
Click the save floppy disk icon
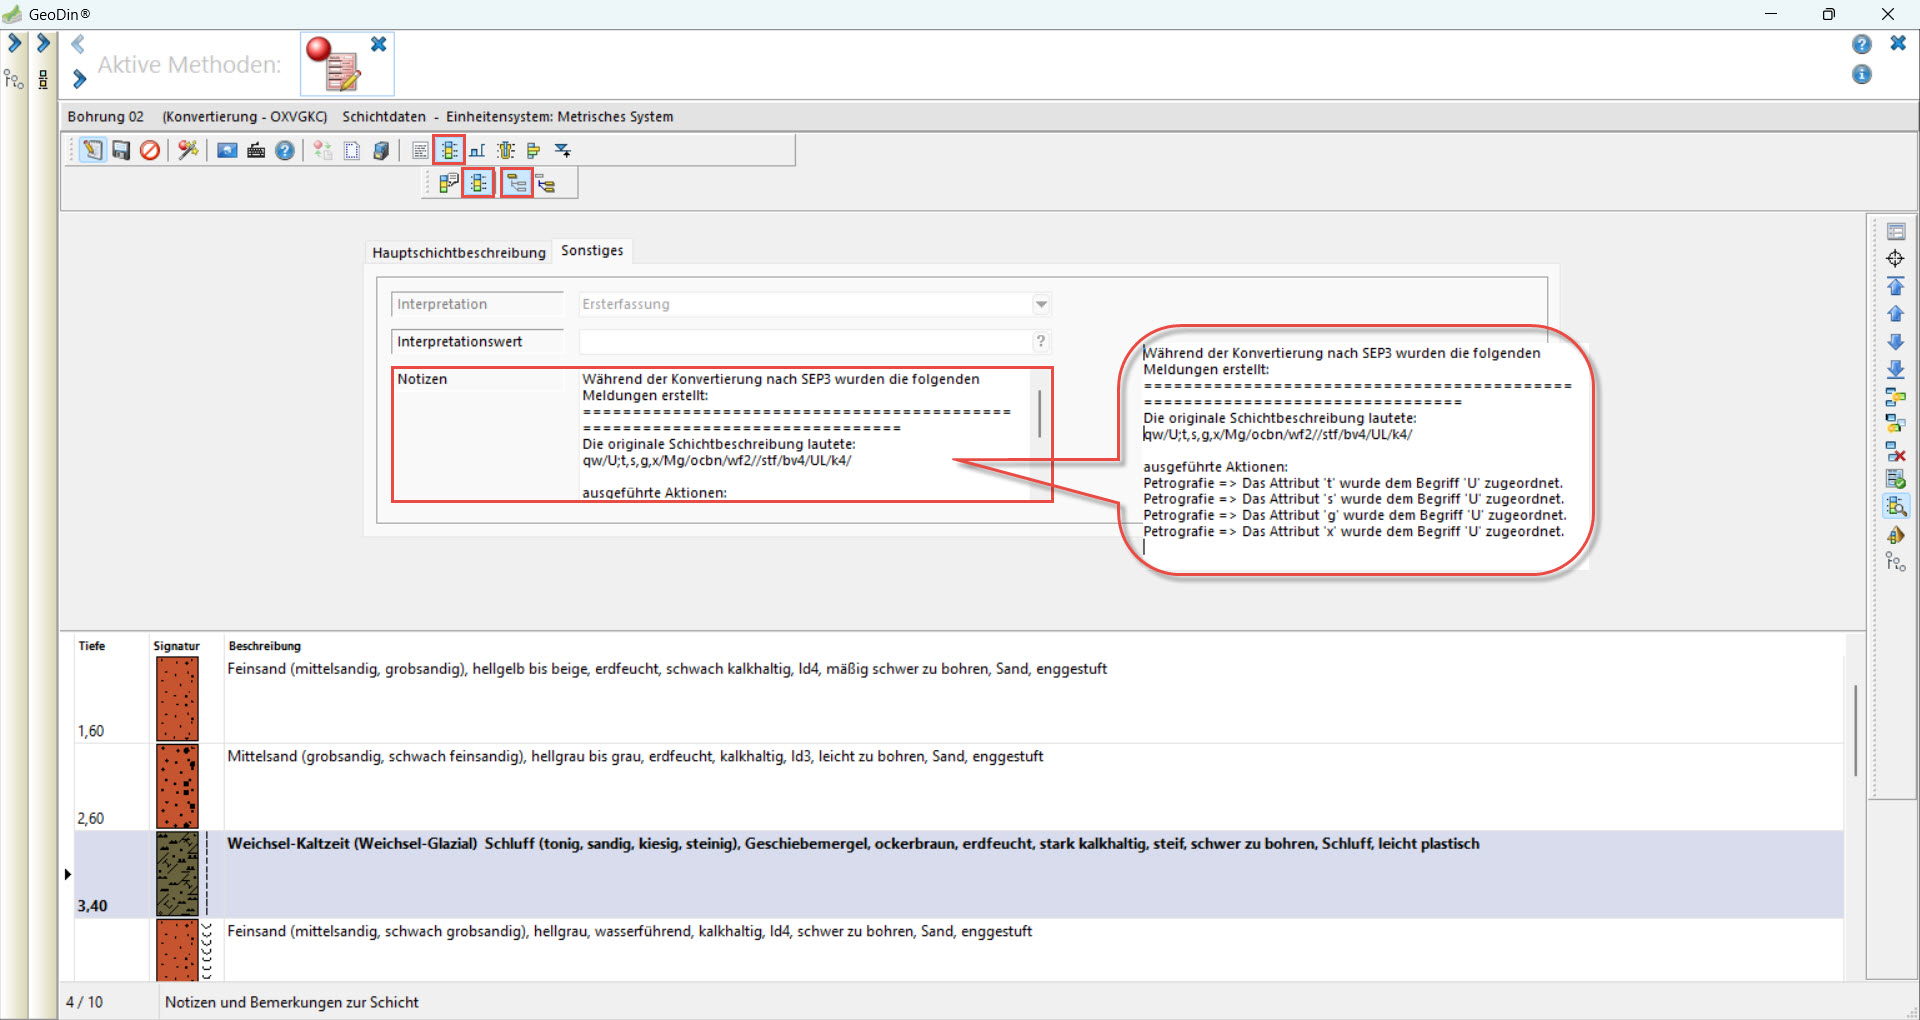pyautogui.click(x=121, y=150)
